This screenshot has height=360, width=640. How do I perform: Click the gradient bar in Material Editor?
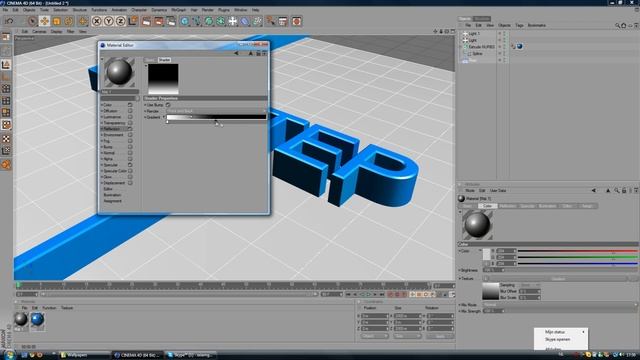pos(216,117)
